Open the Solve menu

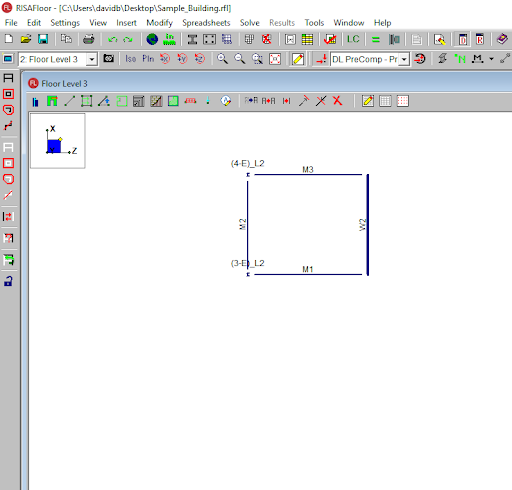point(249,23)
